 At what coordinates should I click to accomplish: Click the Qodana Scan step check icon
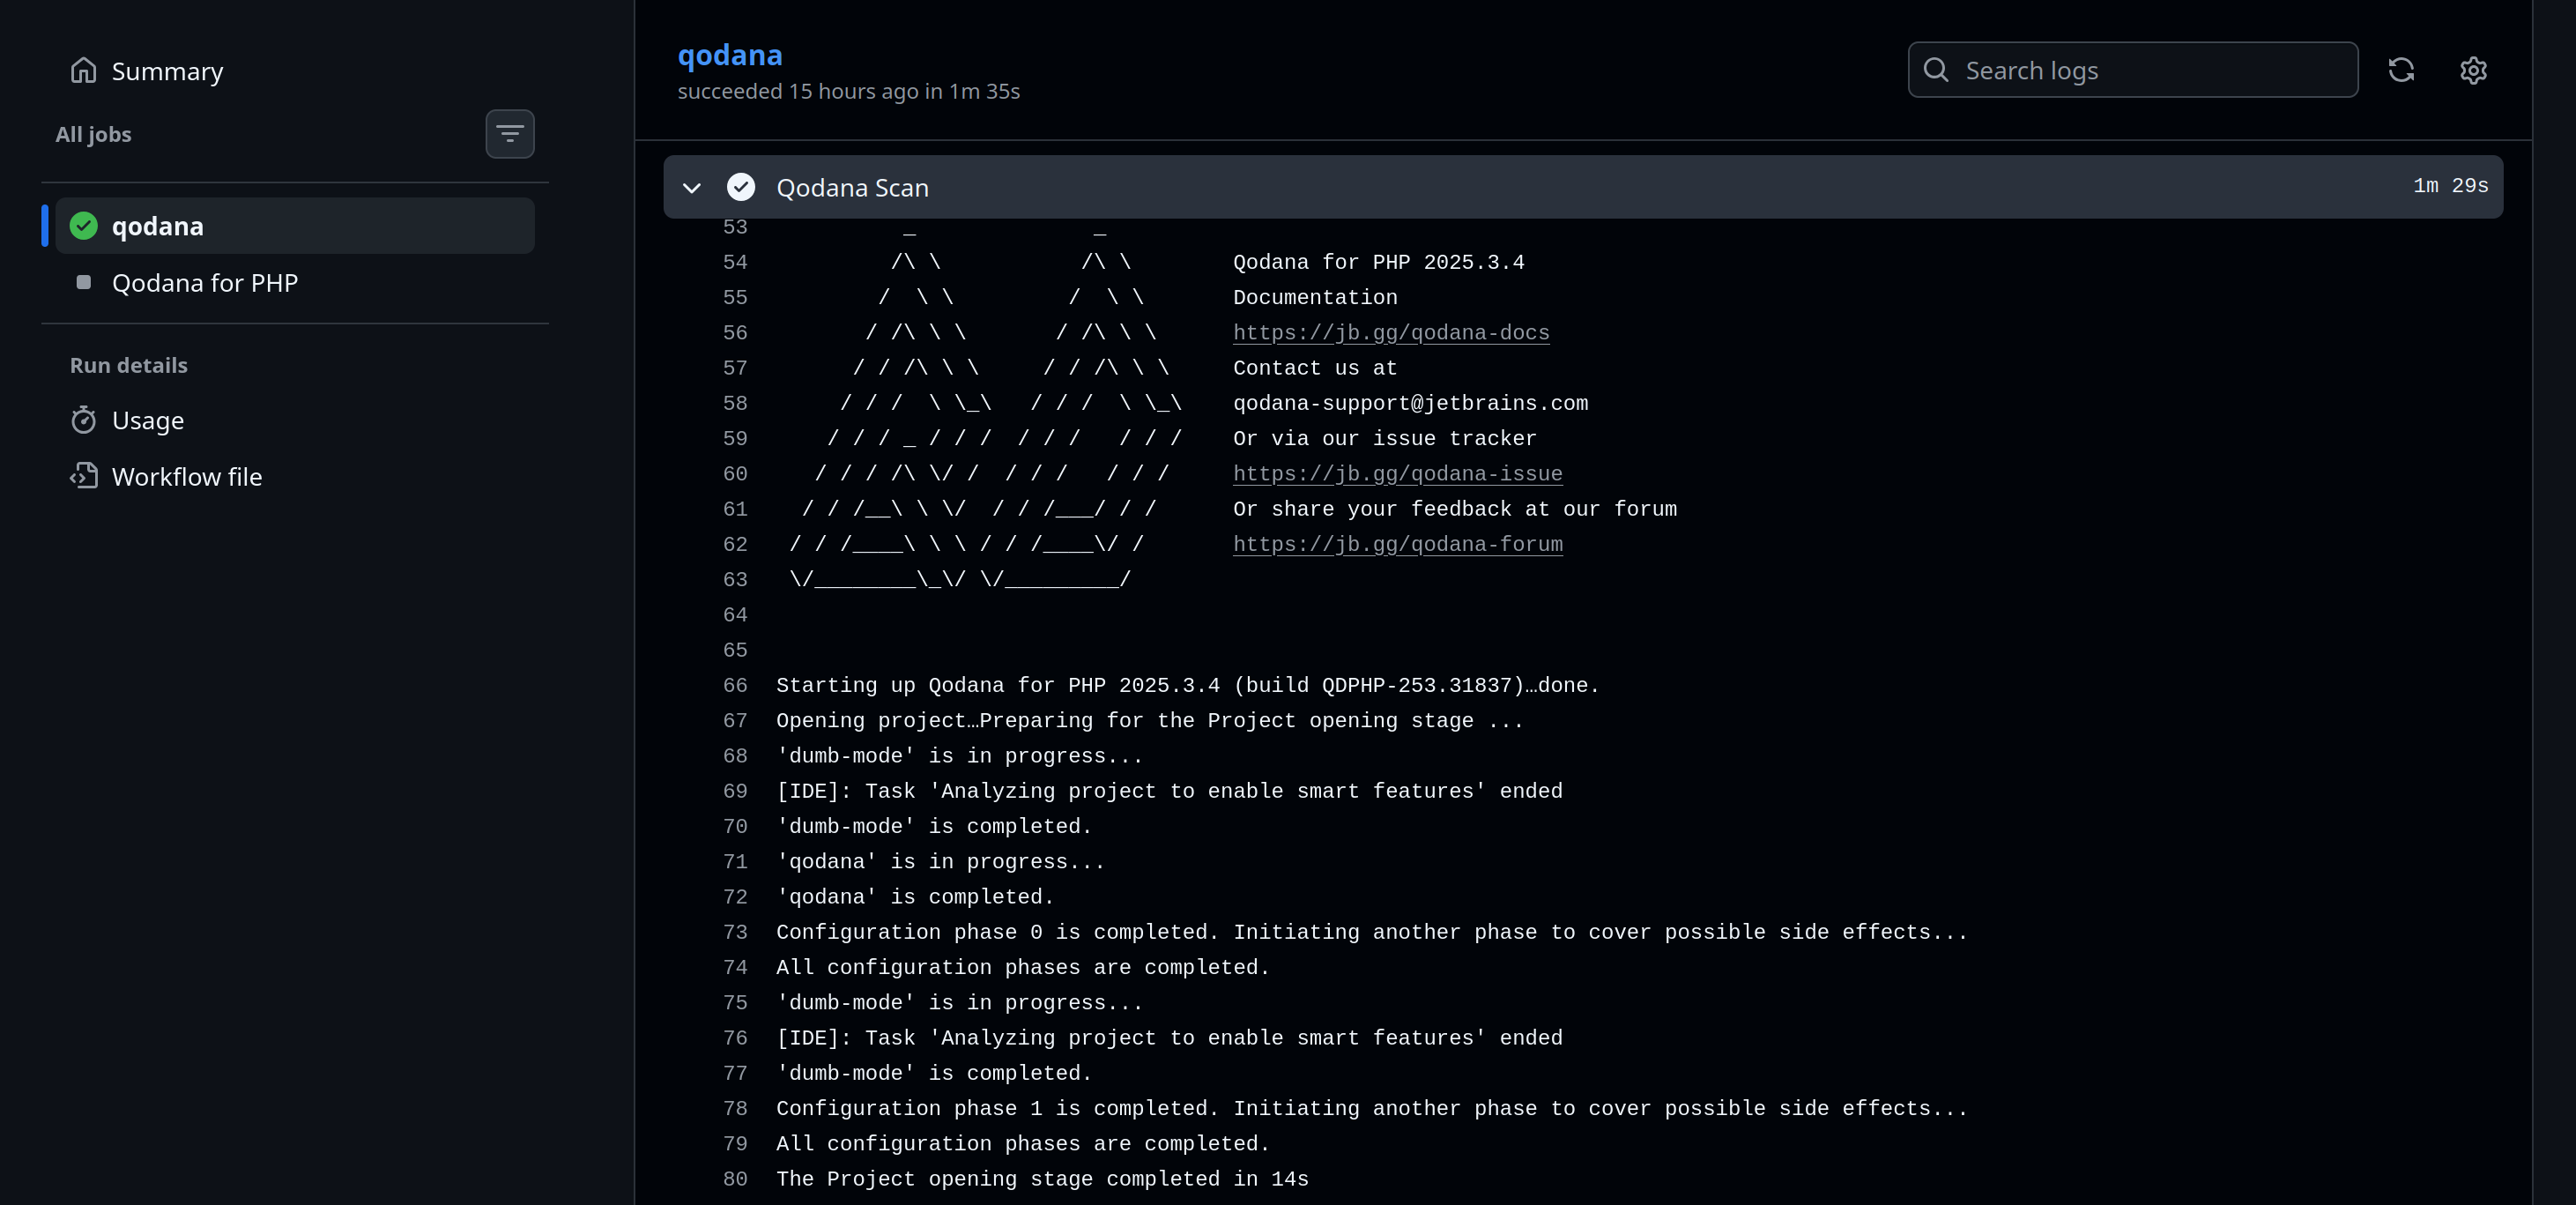tap(741, 187)
